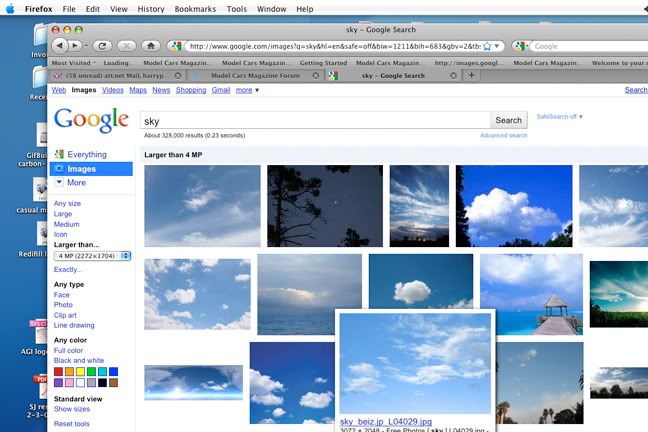
Task: Open the back/forward history dropdown arrow
Action: [86, 46]
